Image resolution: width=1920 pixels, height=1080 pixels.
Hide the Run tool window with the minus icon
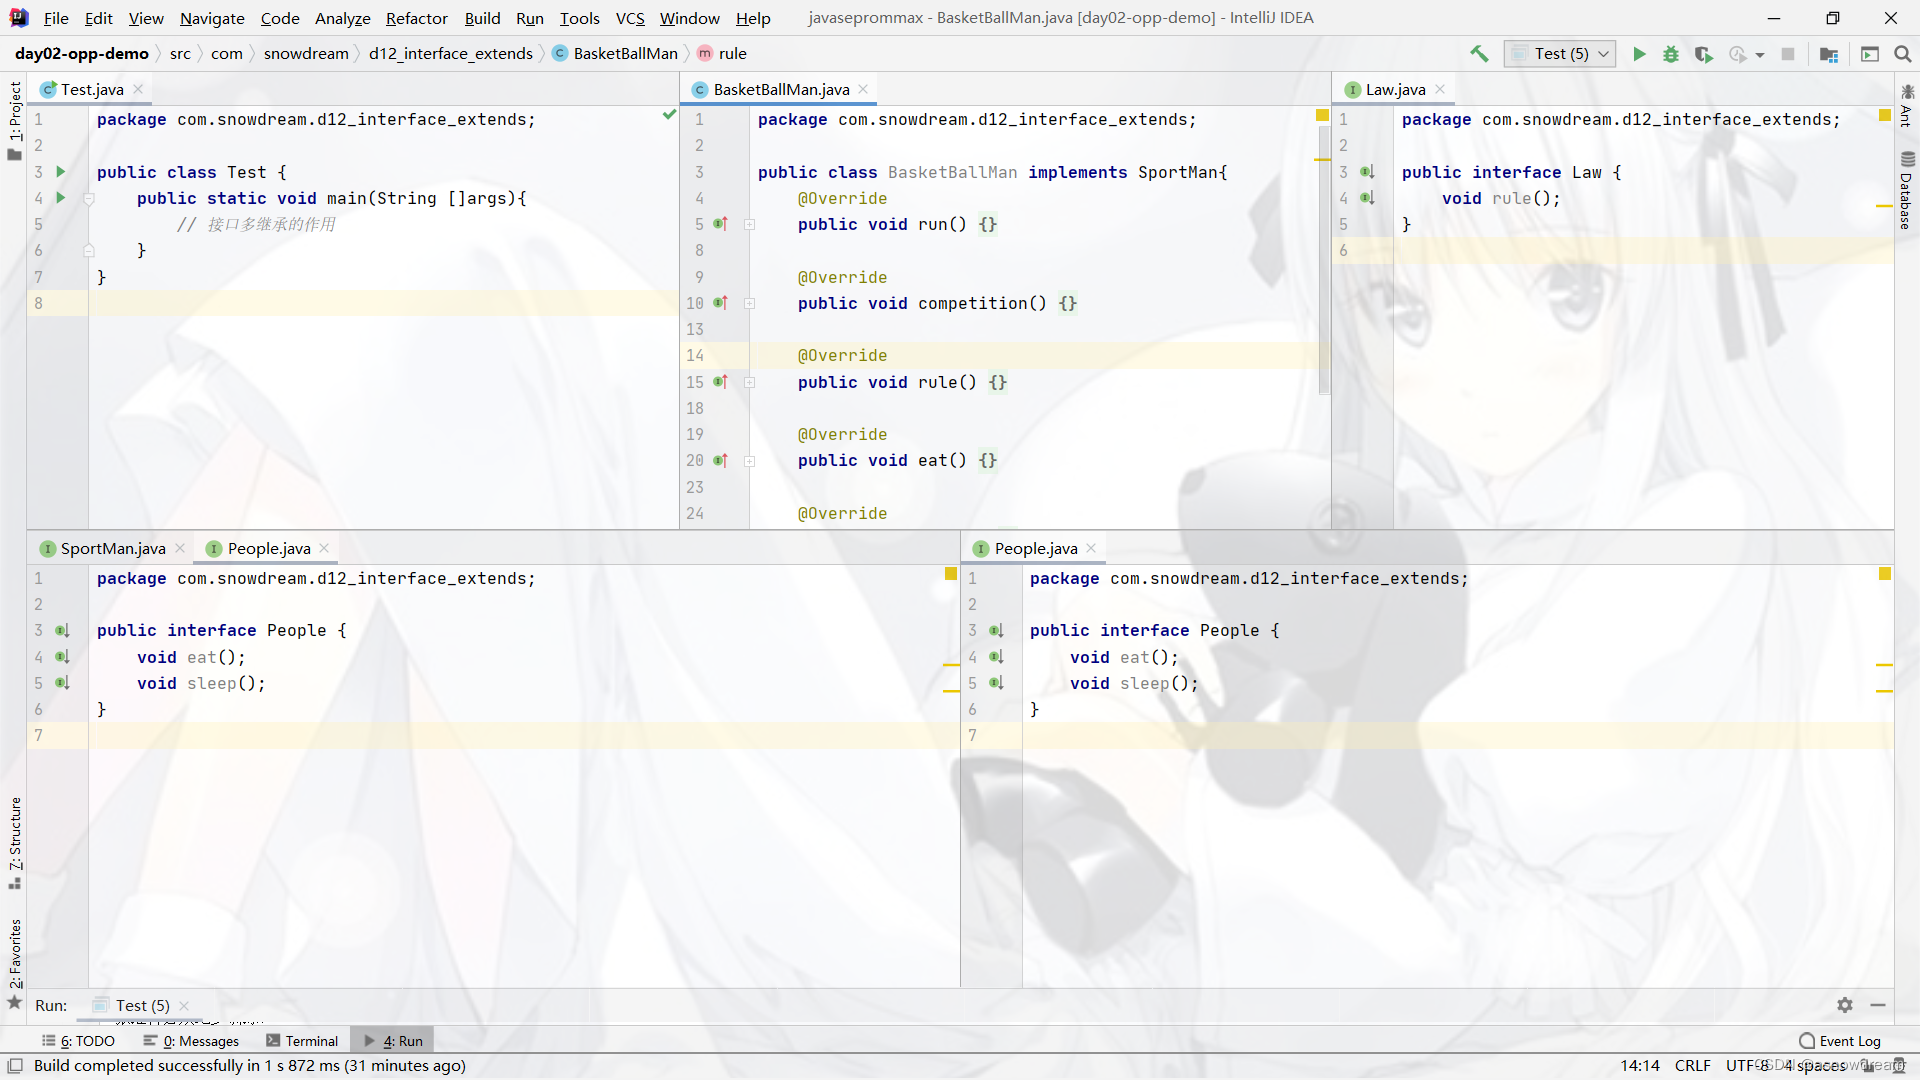(1878, 1005)
